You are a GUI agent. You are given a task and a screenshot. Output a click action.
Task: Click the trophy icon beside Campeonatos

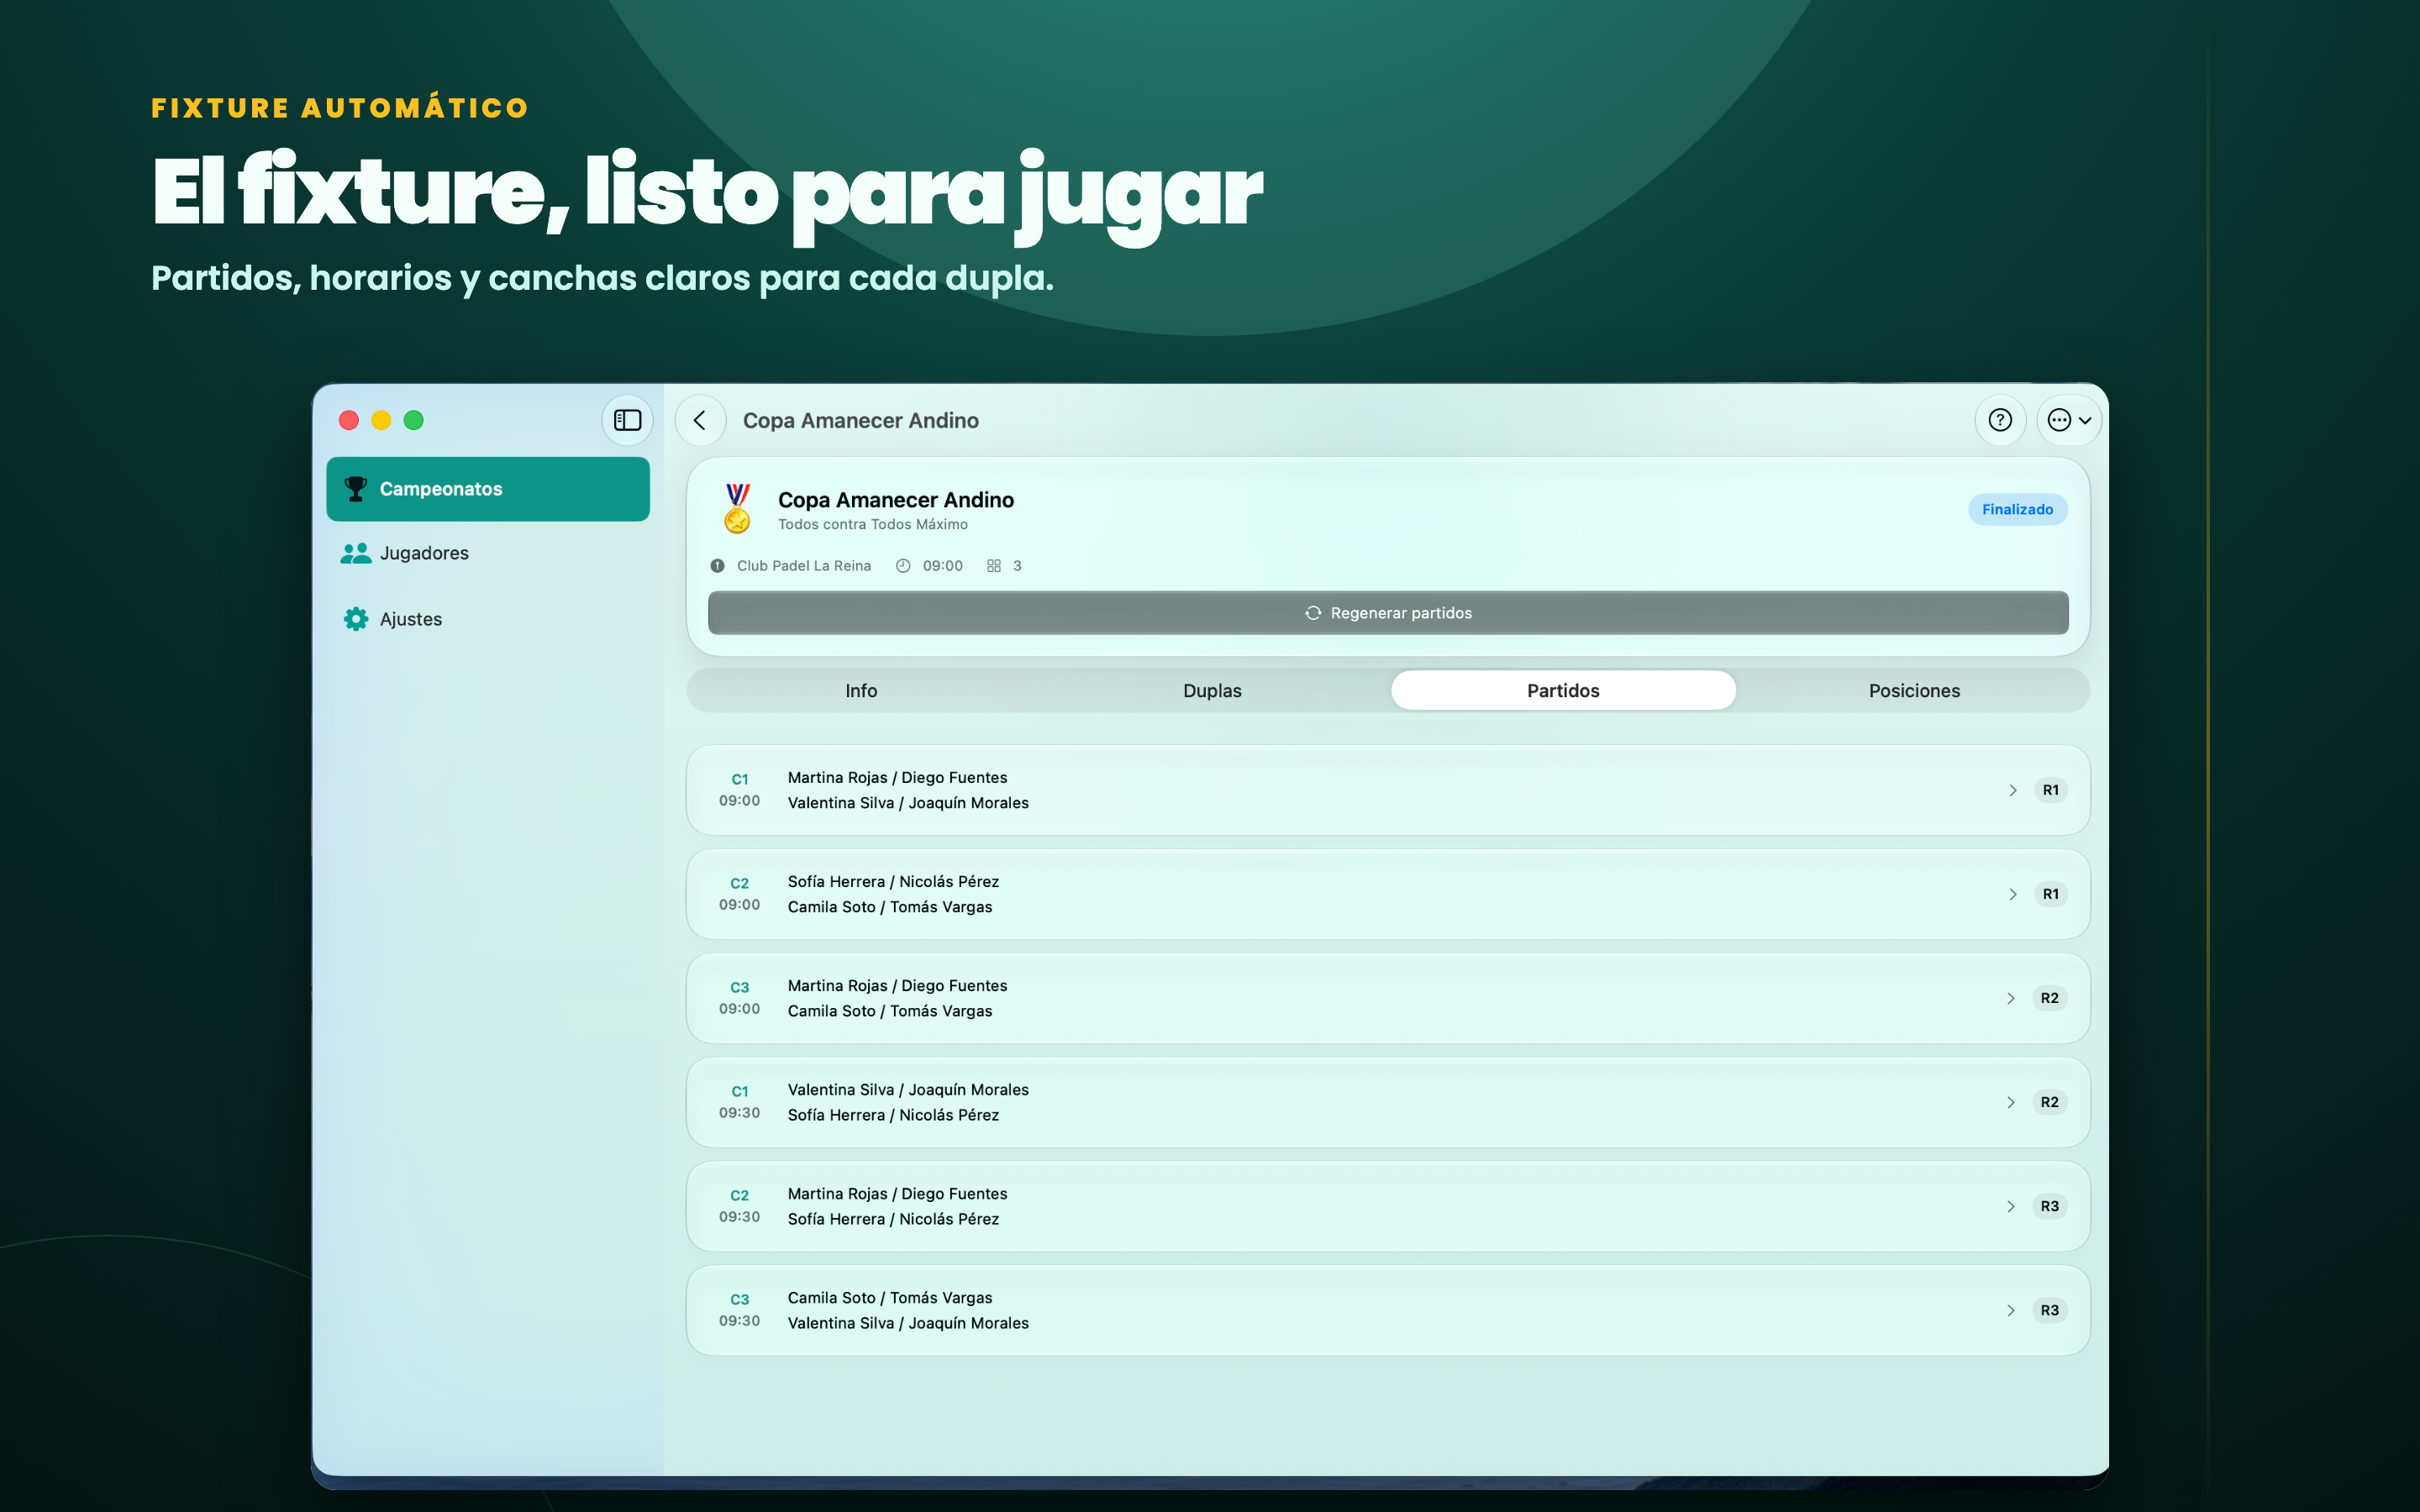(x=355, y=489)
